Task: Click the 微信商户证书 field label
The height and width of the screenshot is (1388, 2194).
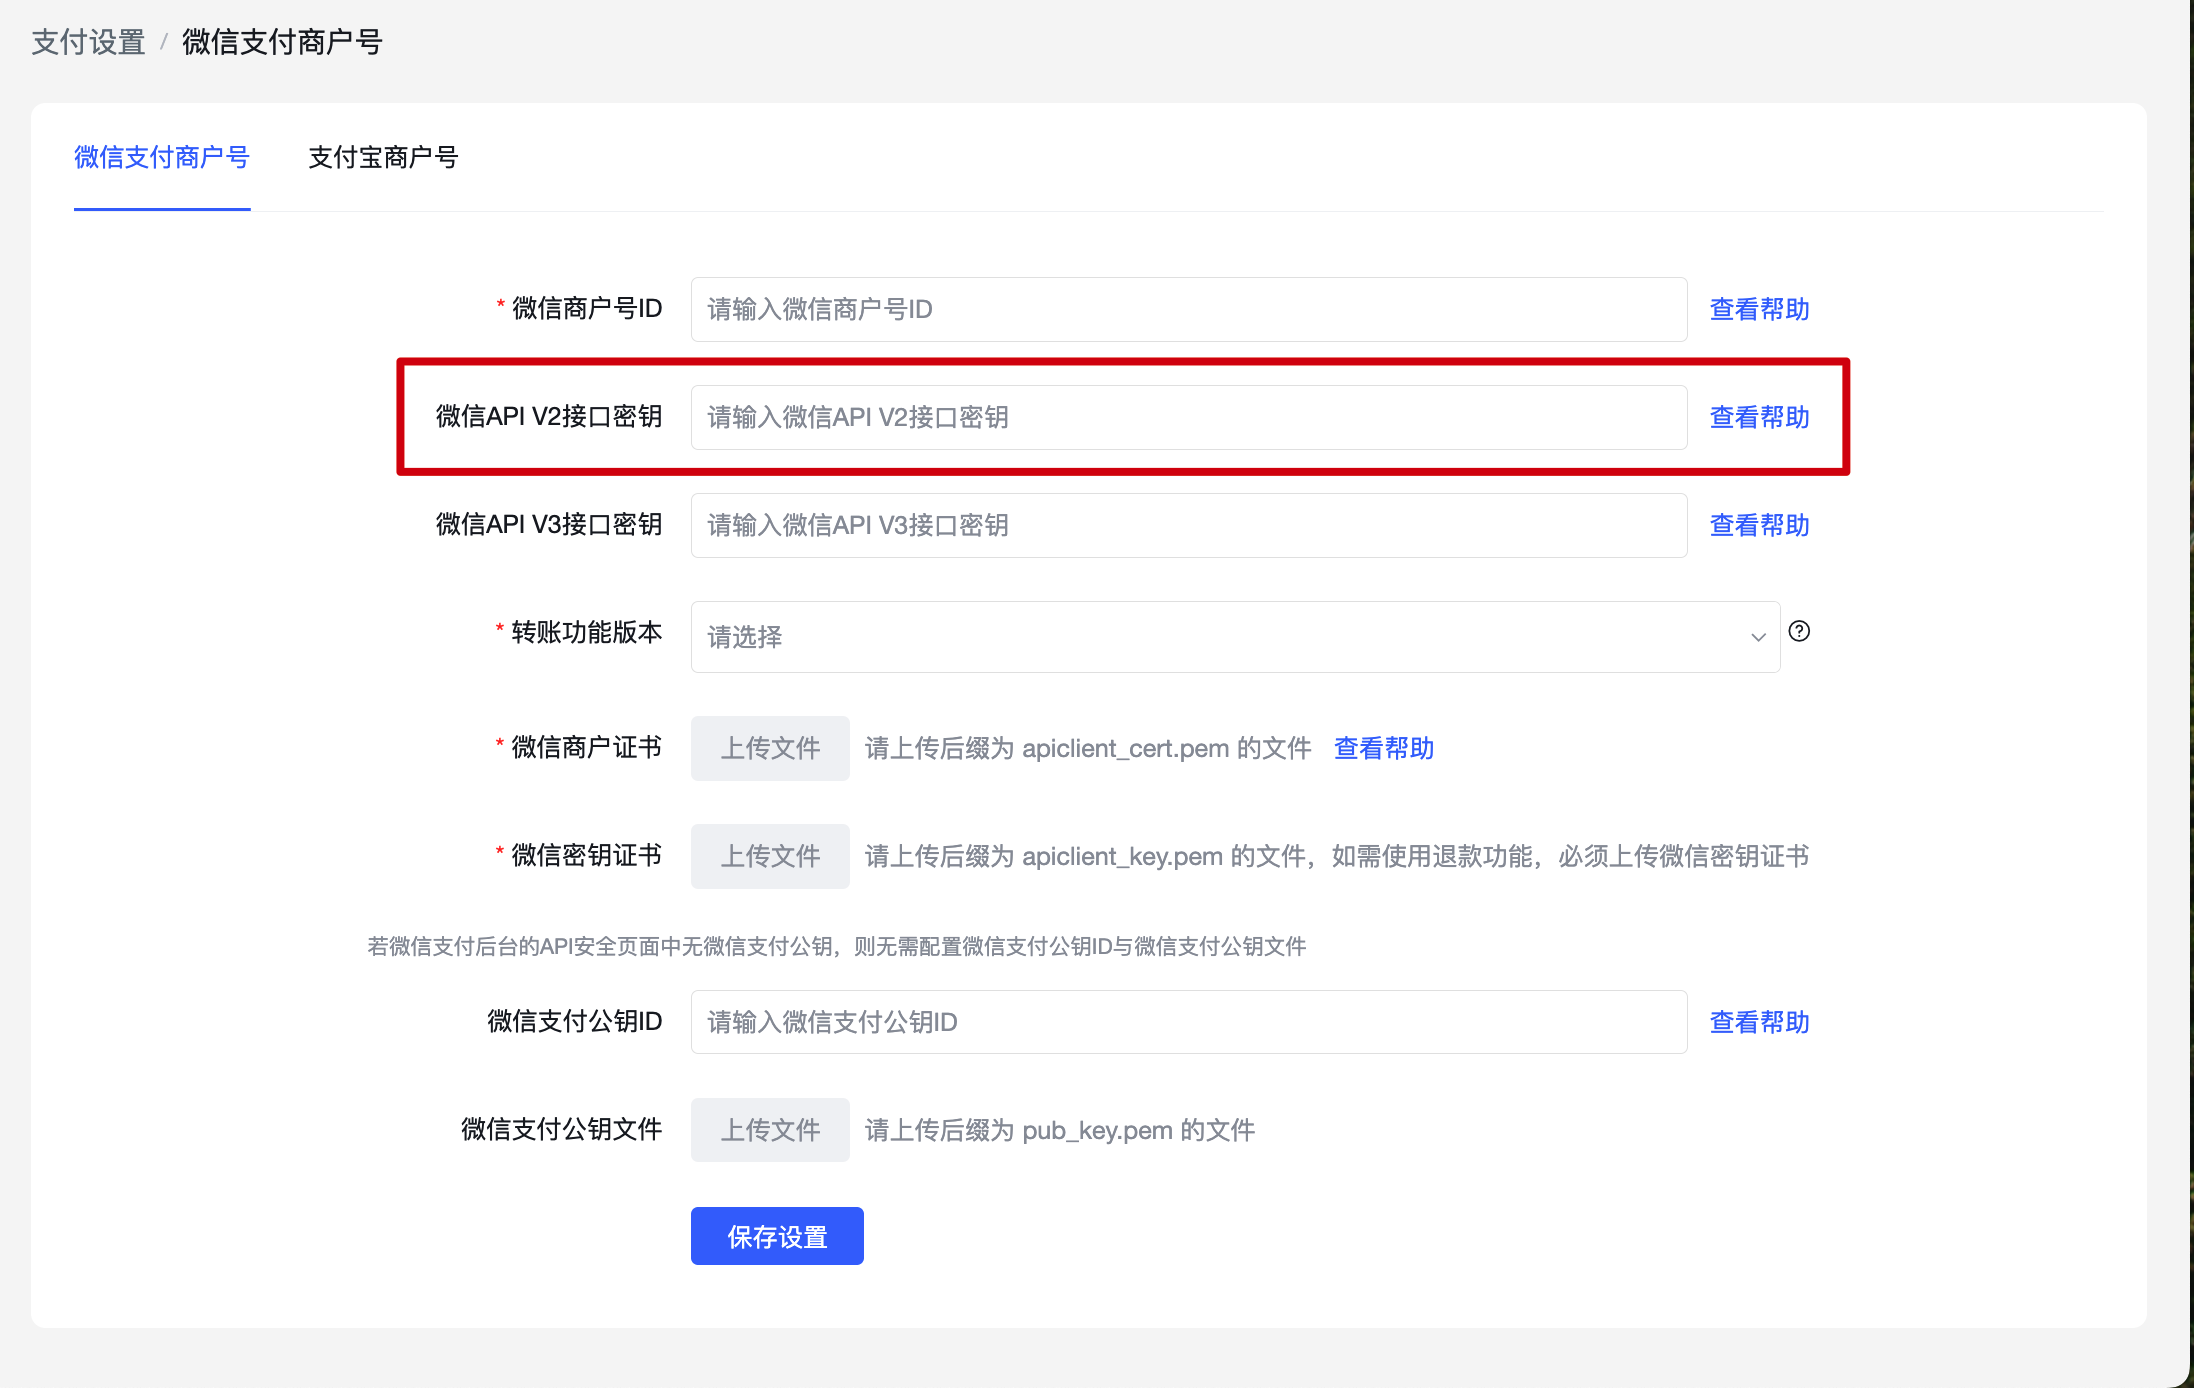Action: [586, 747]
